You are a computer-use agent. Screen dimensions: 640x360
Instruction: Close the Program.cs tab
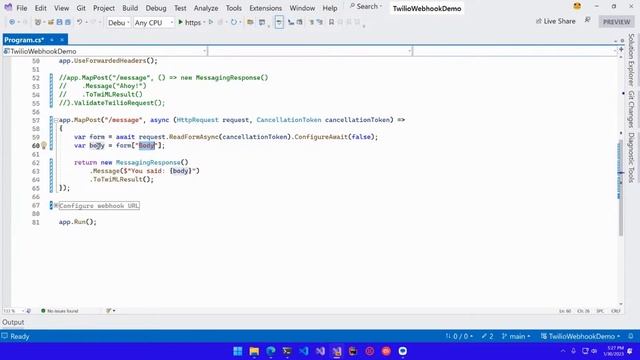click(x=62, y=40)
